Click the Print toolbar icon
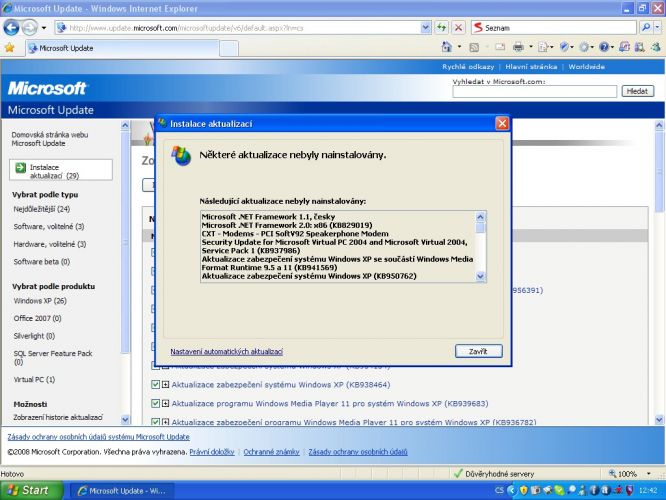 [518, 47]
